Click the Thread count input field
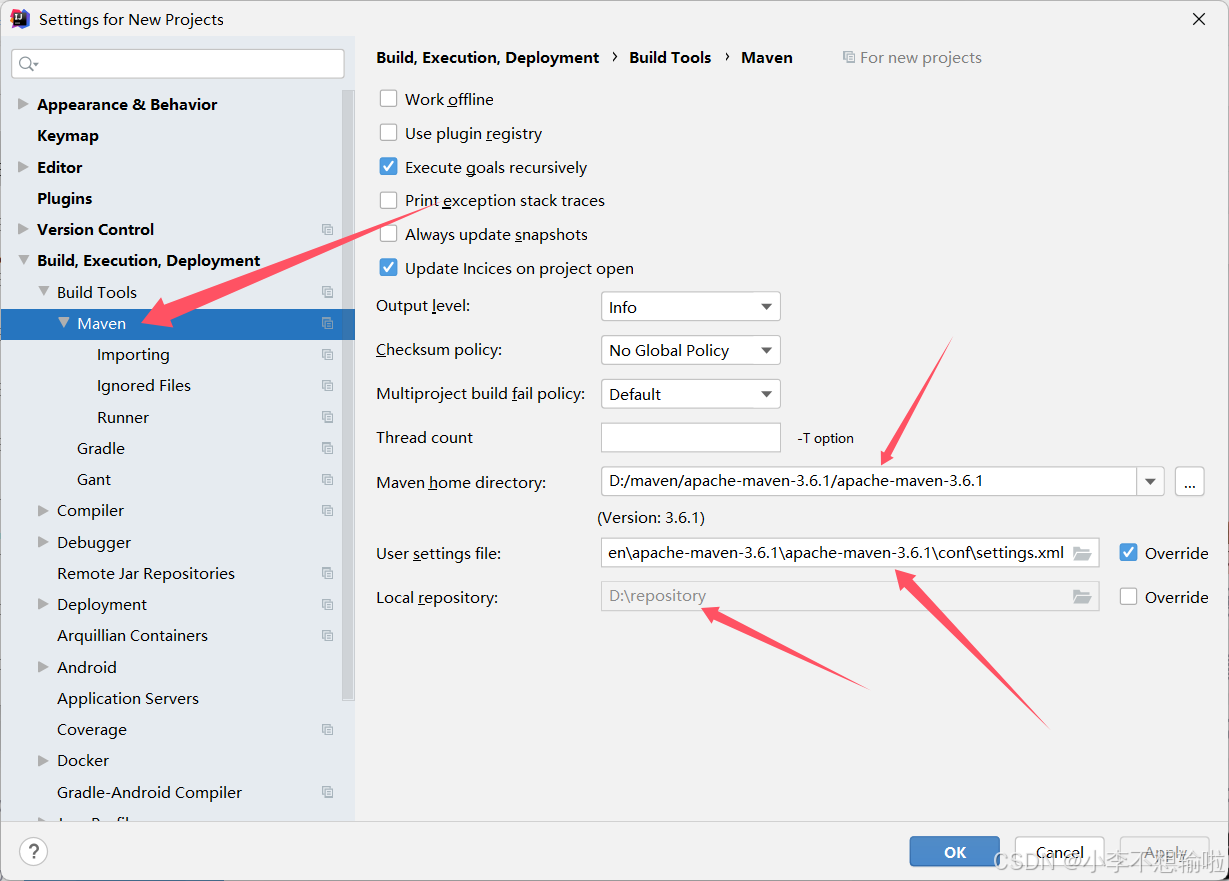1229x881 pixels. (x=690, y=437)
